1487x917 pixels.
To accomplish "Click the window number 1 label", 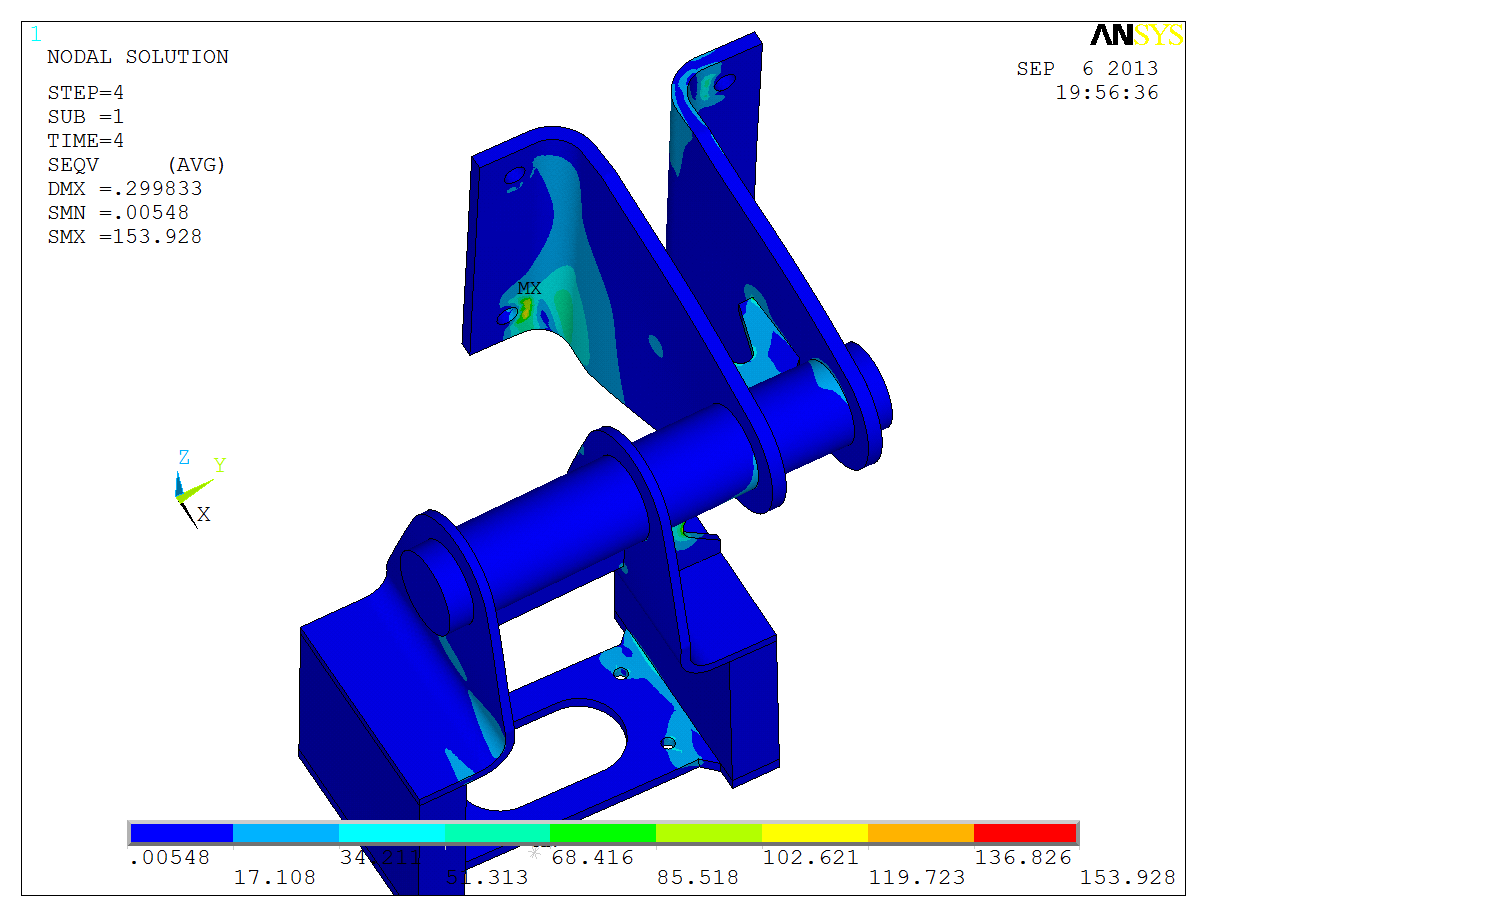I will coord(36,35).
